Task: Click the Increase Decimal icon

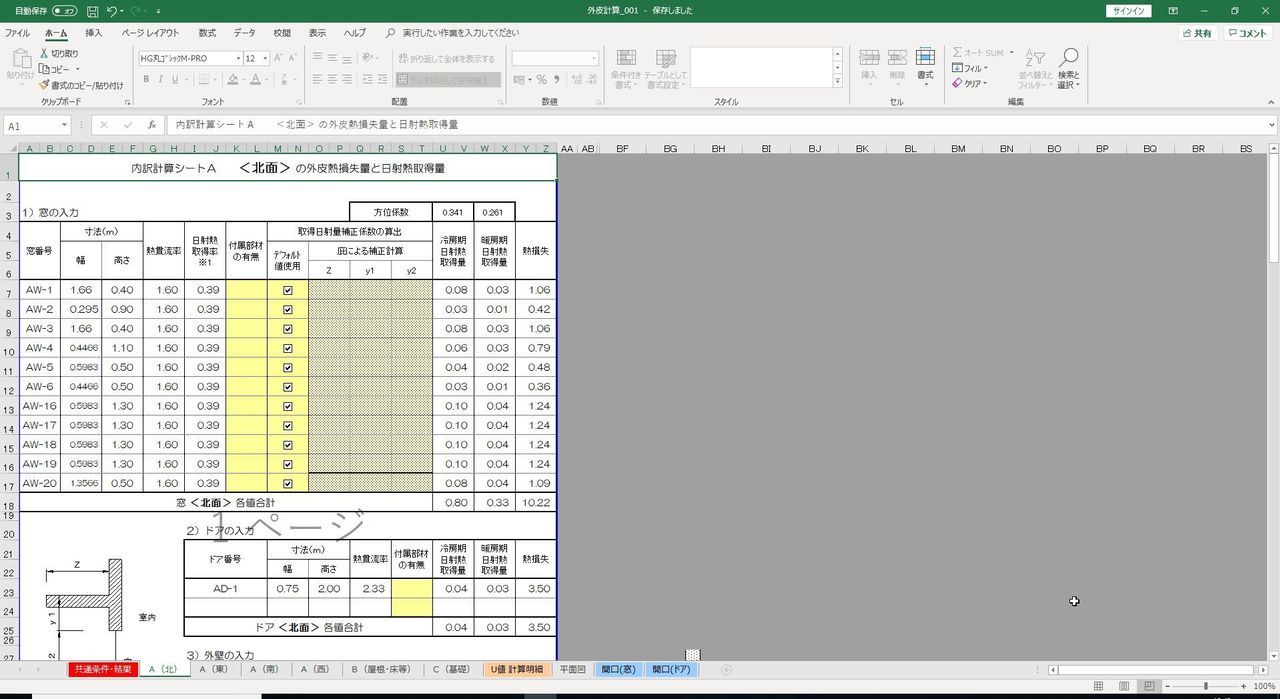Action: coord(575,79)
